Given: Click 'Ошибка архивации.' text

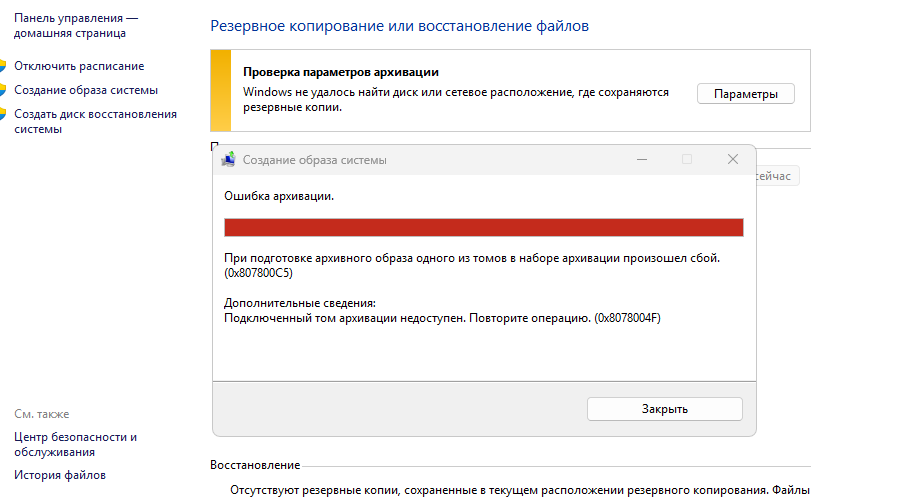Looking at the screenshot, I should tap(279, 196).
